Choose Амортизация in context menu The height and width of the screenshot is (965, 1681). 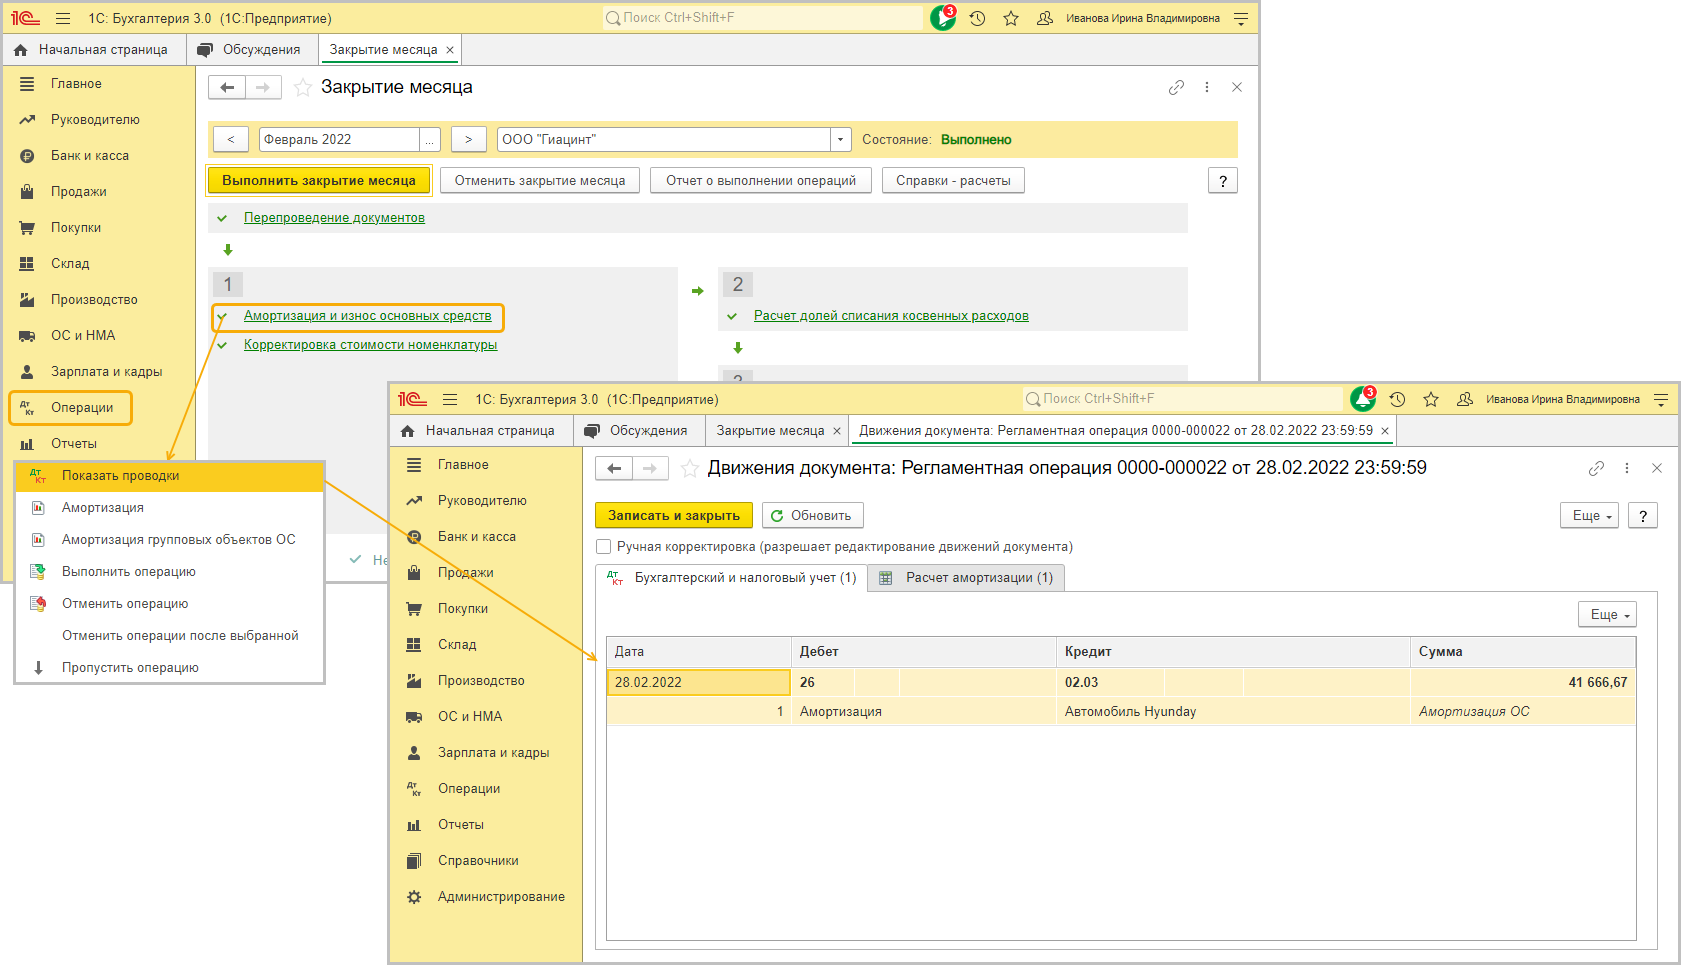[170, 508]
